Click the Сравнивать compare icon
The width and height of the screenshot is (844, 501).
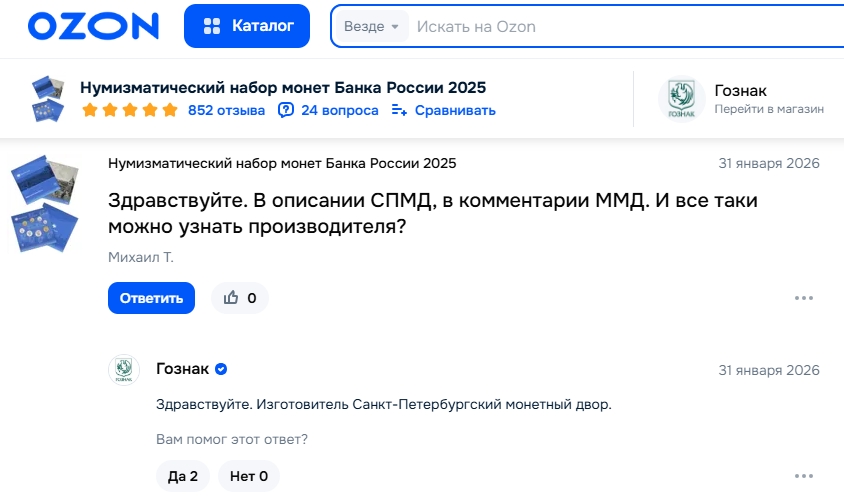click(399, 110)
